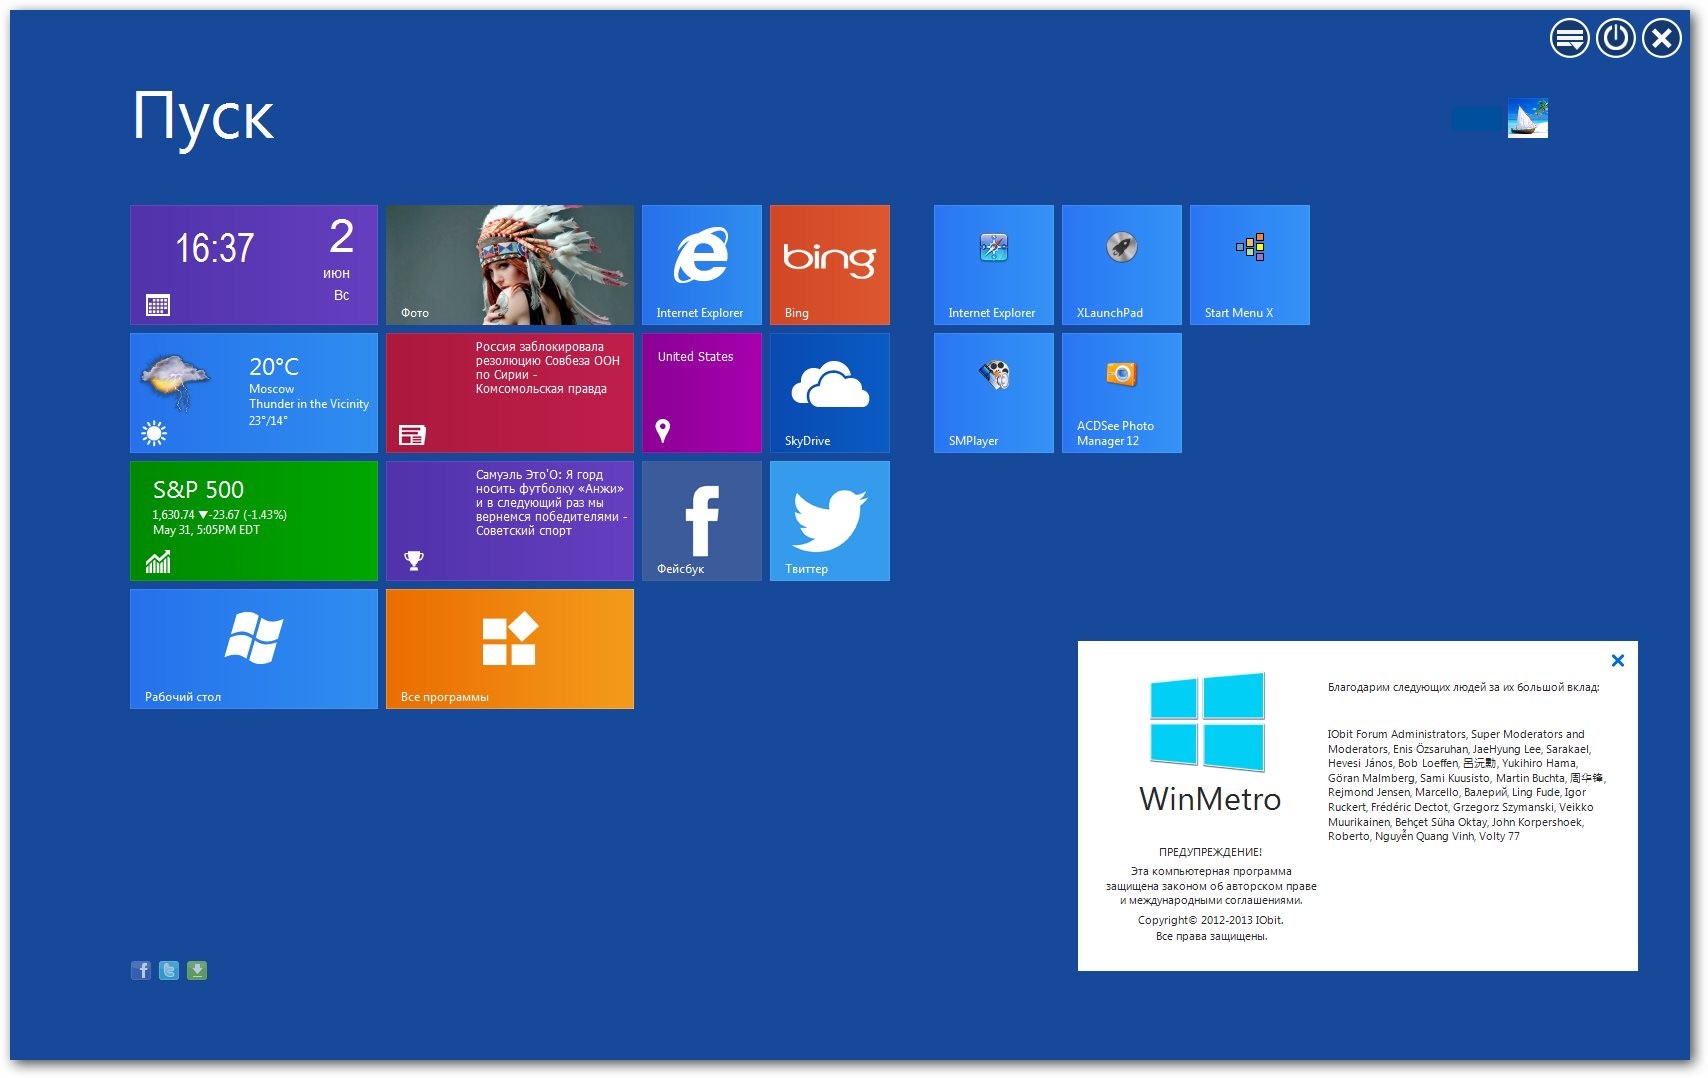Open the Твиттер tile
Viewport: 1708px width, 1078px height.
coord(830,521)
